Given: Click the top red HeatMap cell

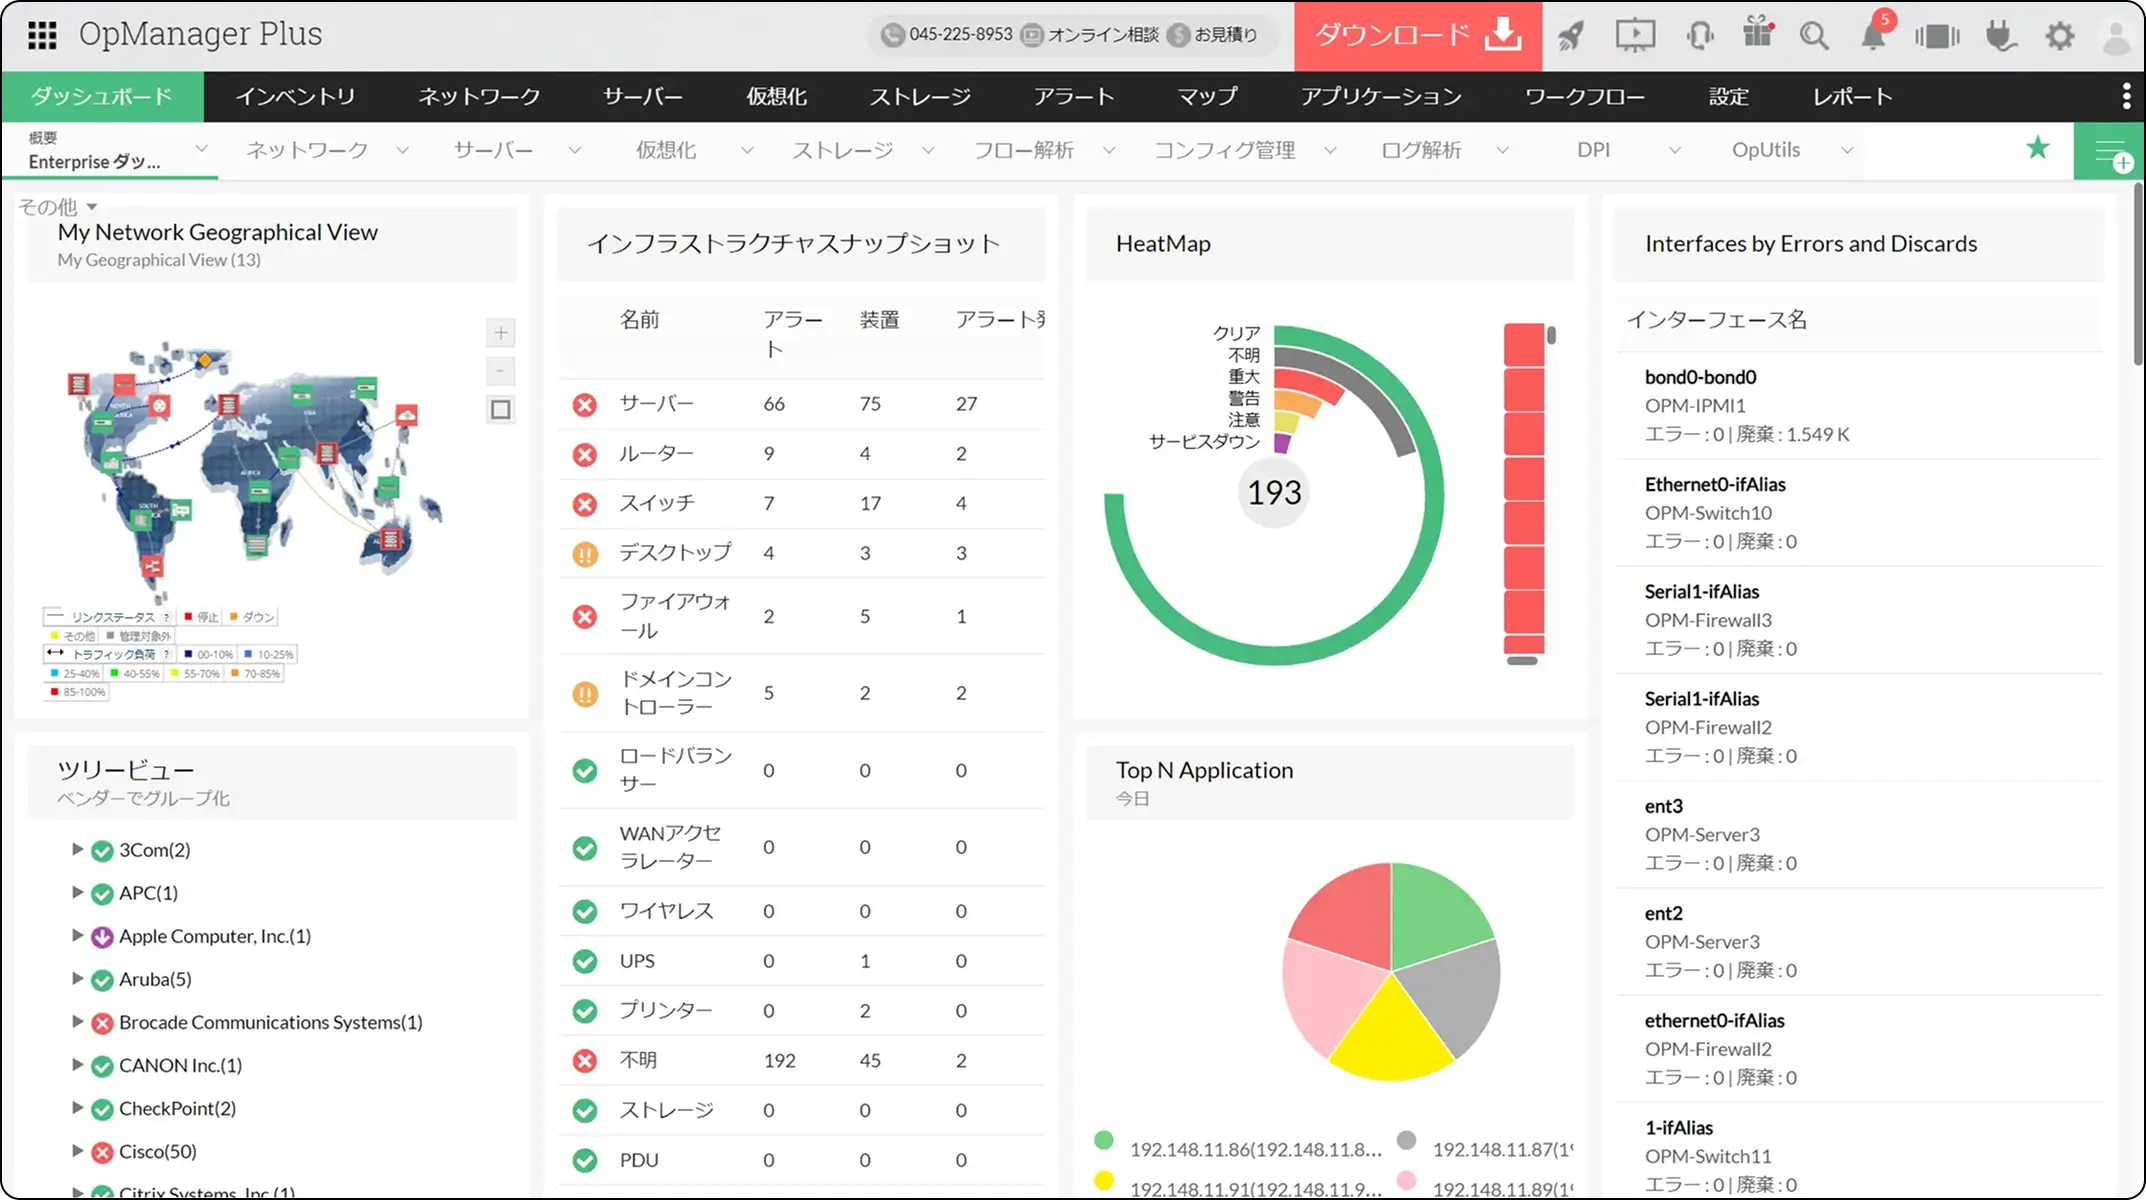Looking at the screenshot, I should click(1524, 344).
